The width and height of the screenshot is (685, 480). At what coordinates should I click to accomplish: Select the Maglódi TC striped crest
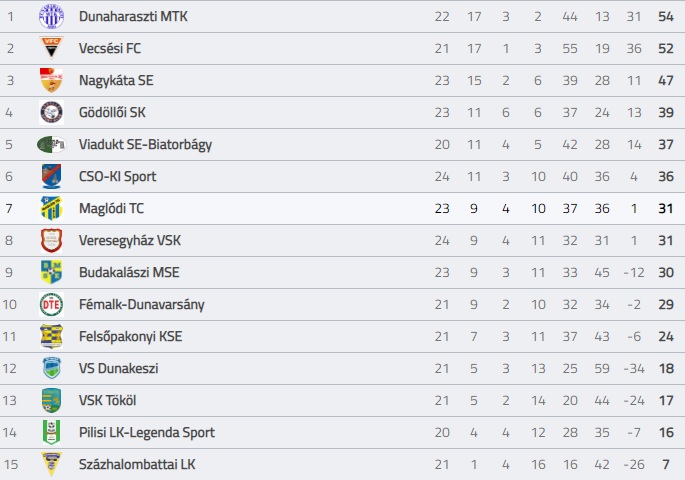(x=52, y=208)
